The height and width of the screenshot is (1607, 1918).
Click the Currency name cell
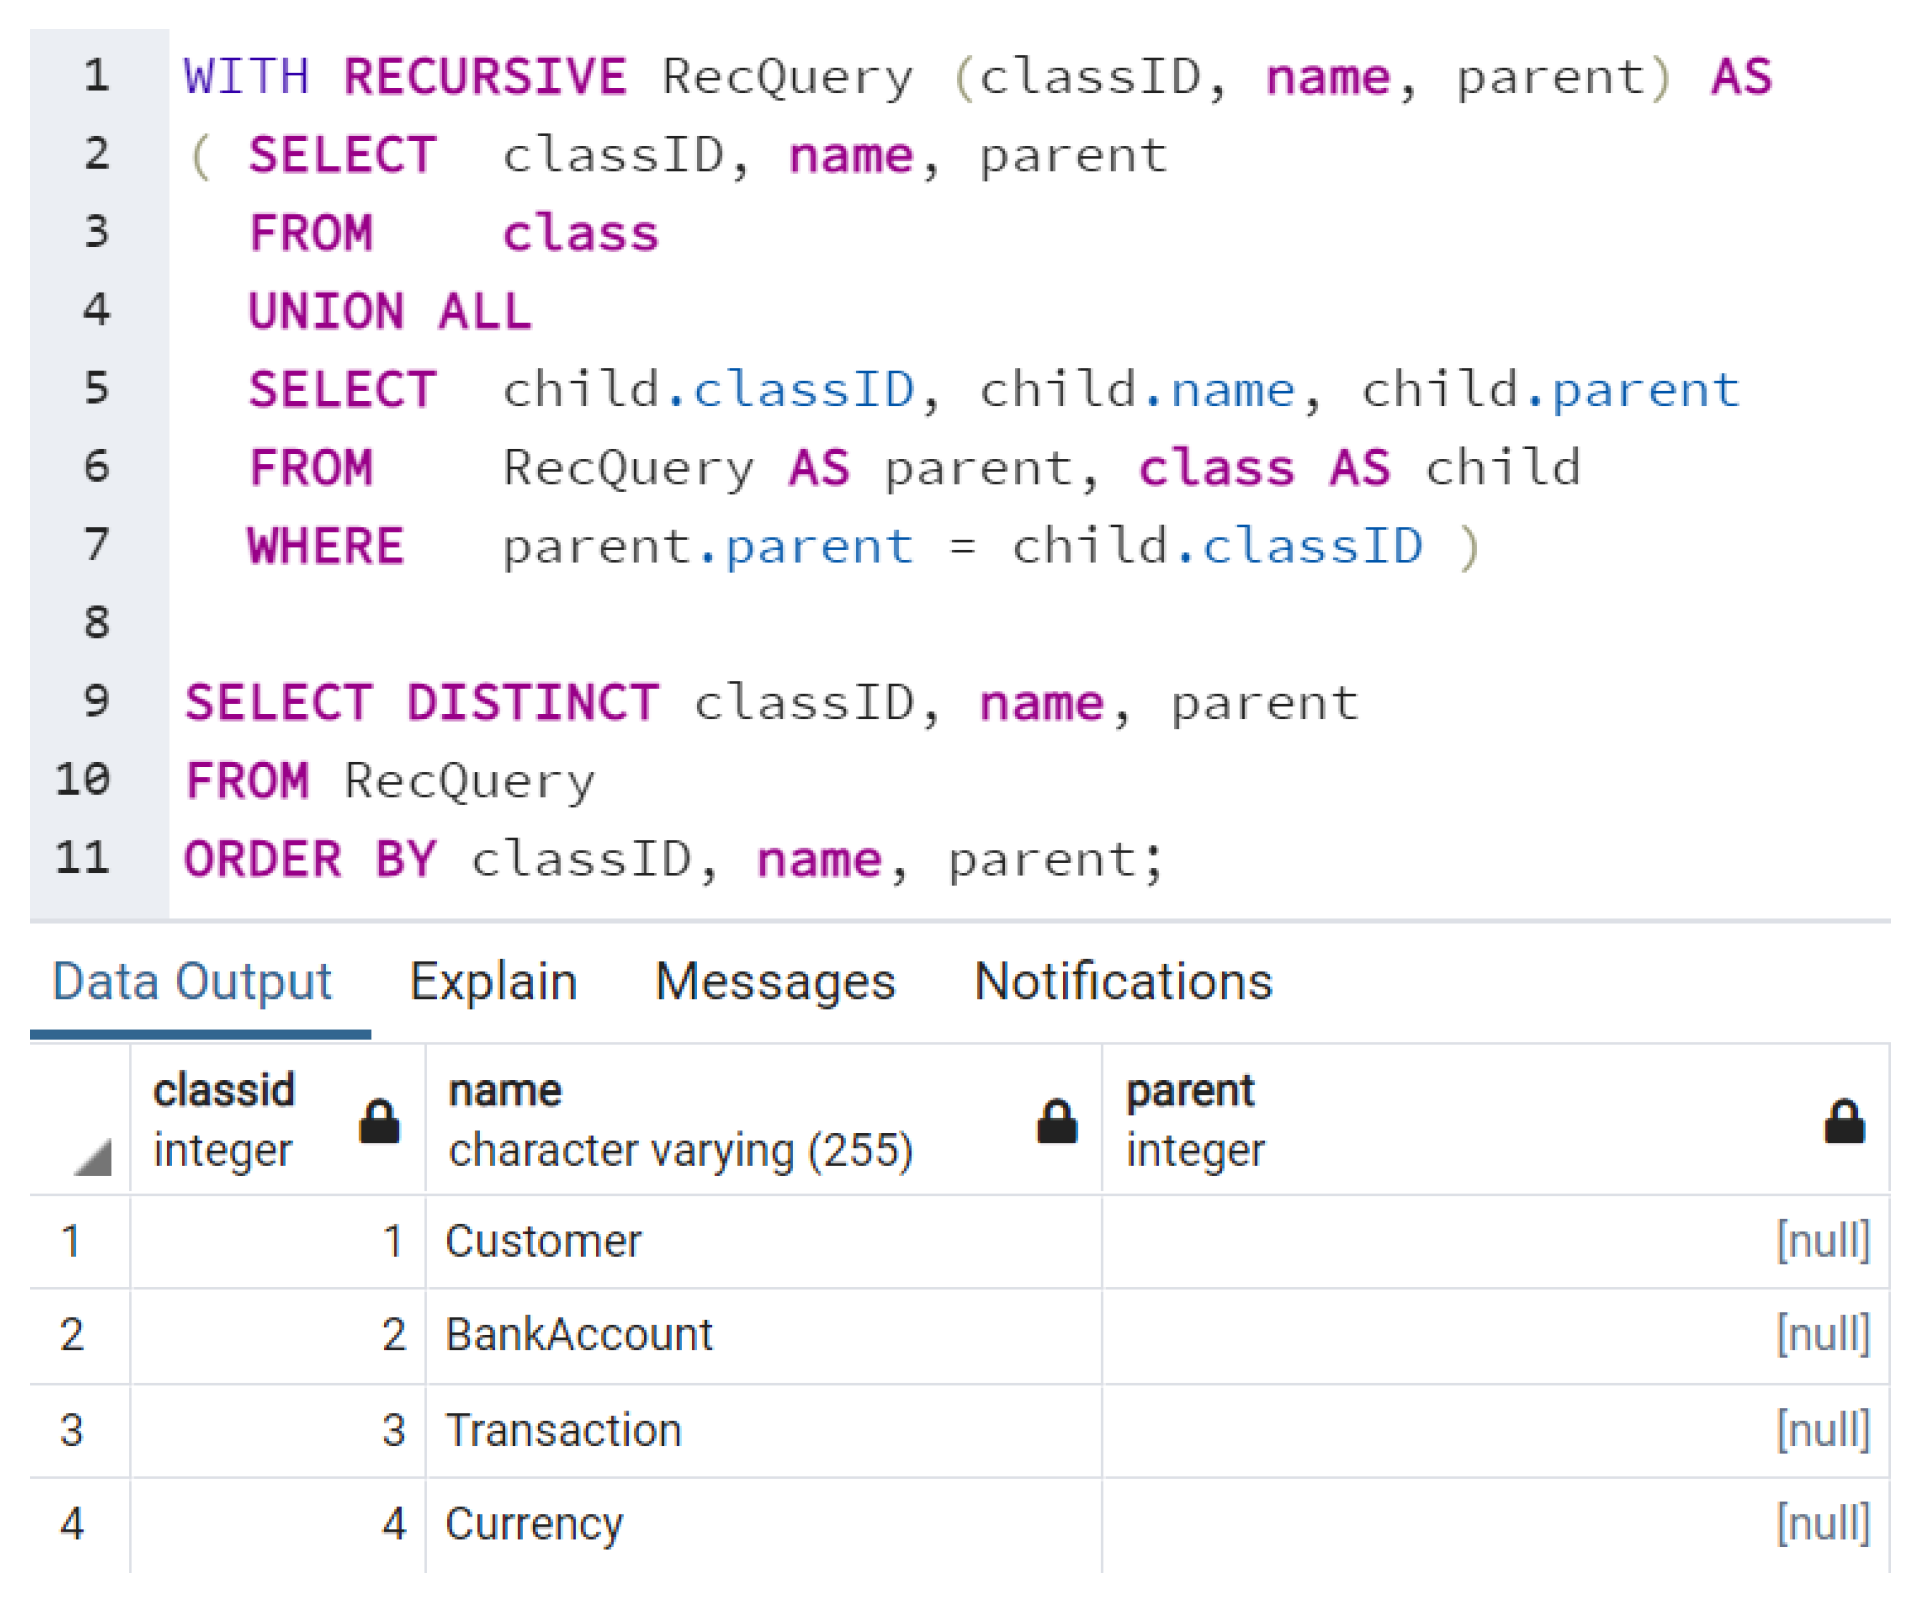point(534,1524)
